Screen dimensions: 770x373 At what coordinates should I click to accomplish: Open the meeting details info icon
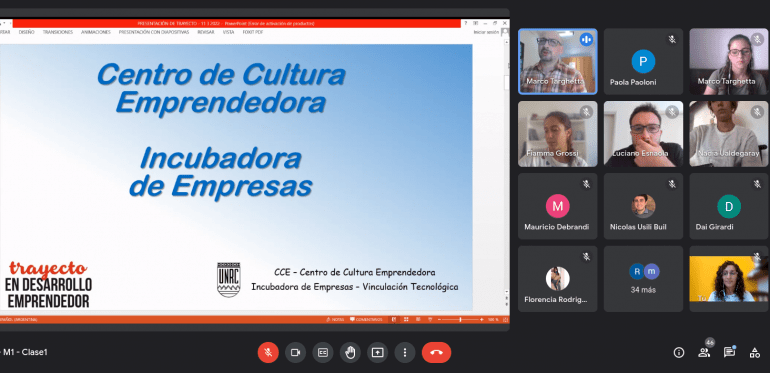click(x=679, y=352)
